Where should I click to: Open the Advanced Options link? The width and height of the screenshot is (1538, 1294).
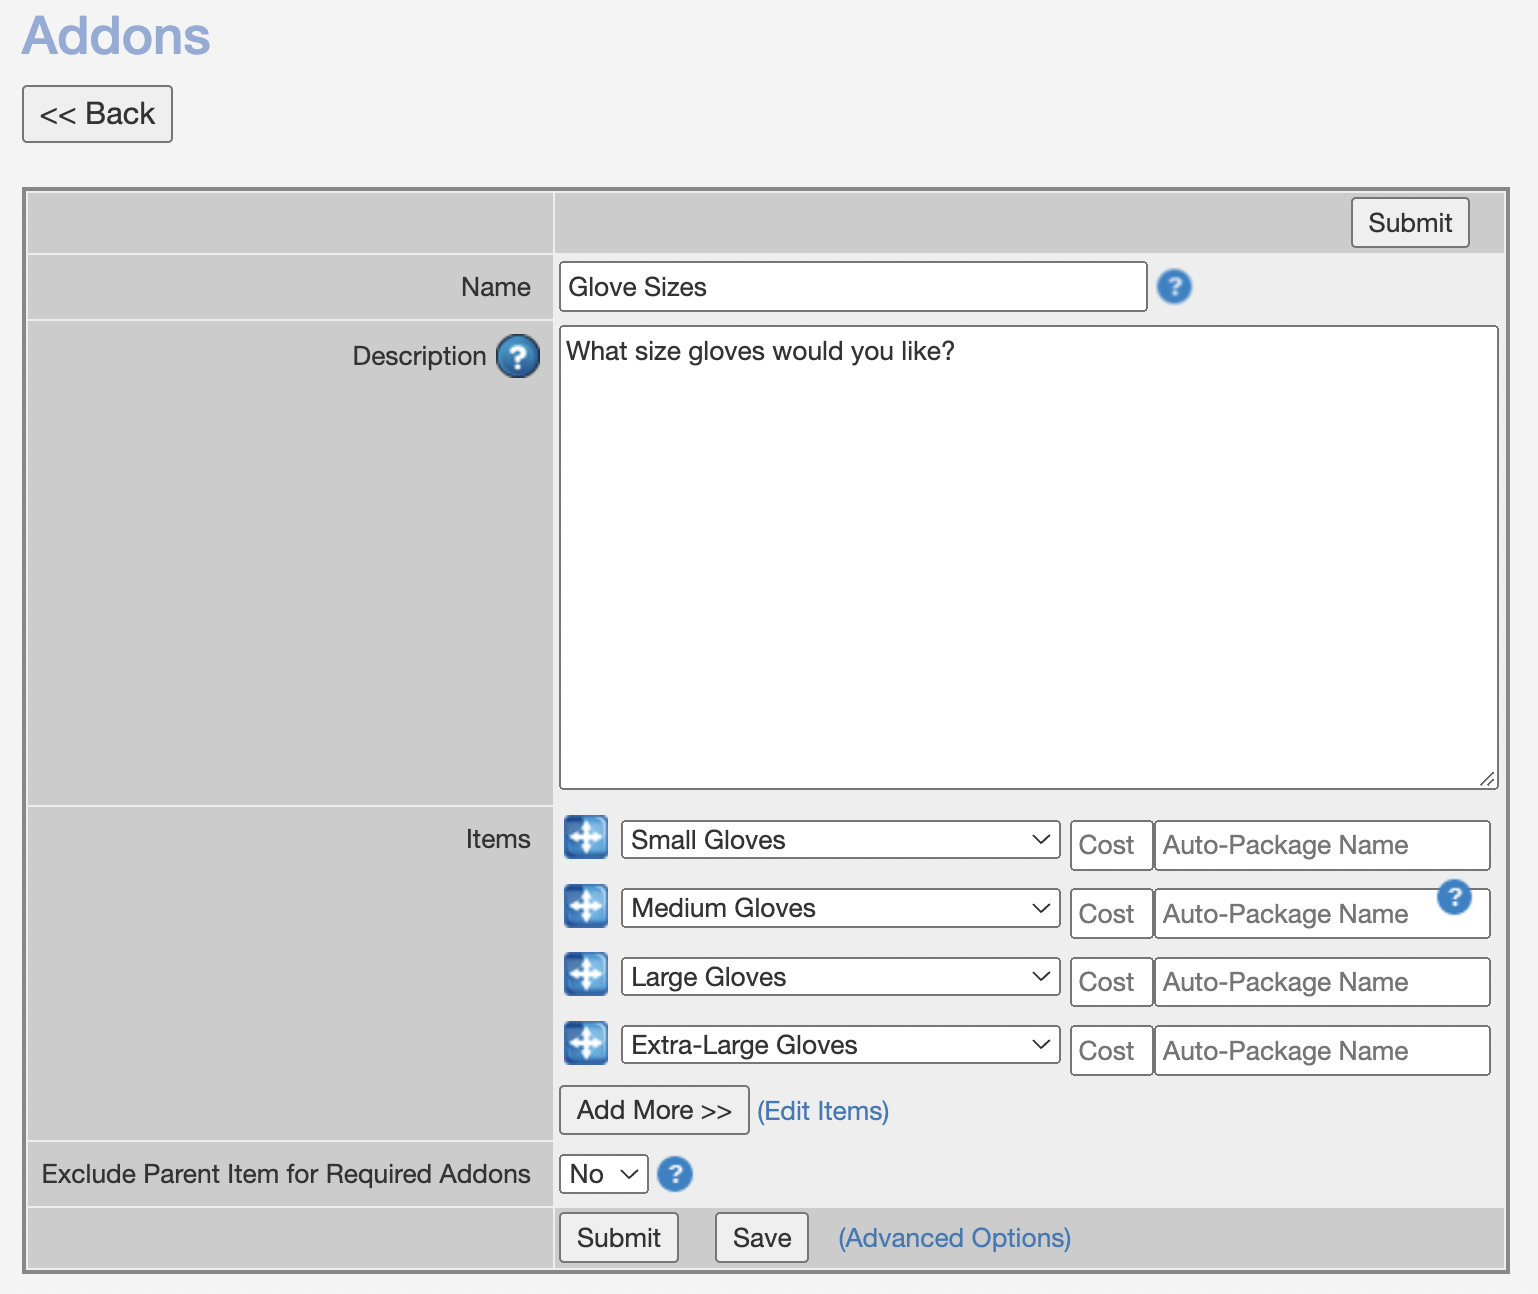coord(954,1238)
